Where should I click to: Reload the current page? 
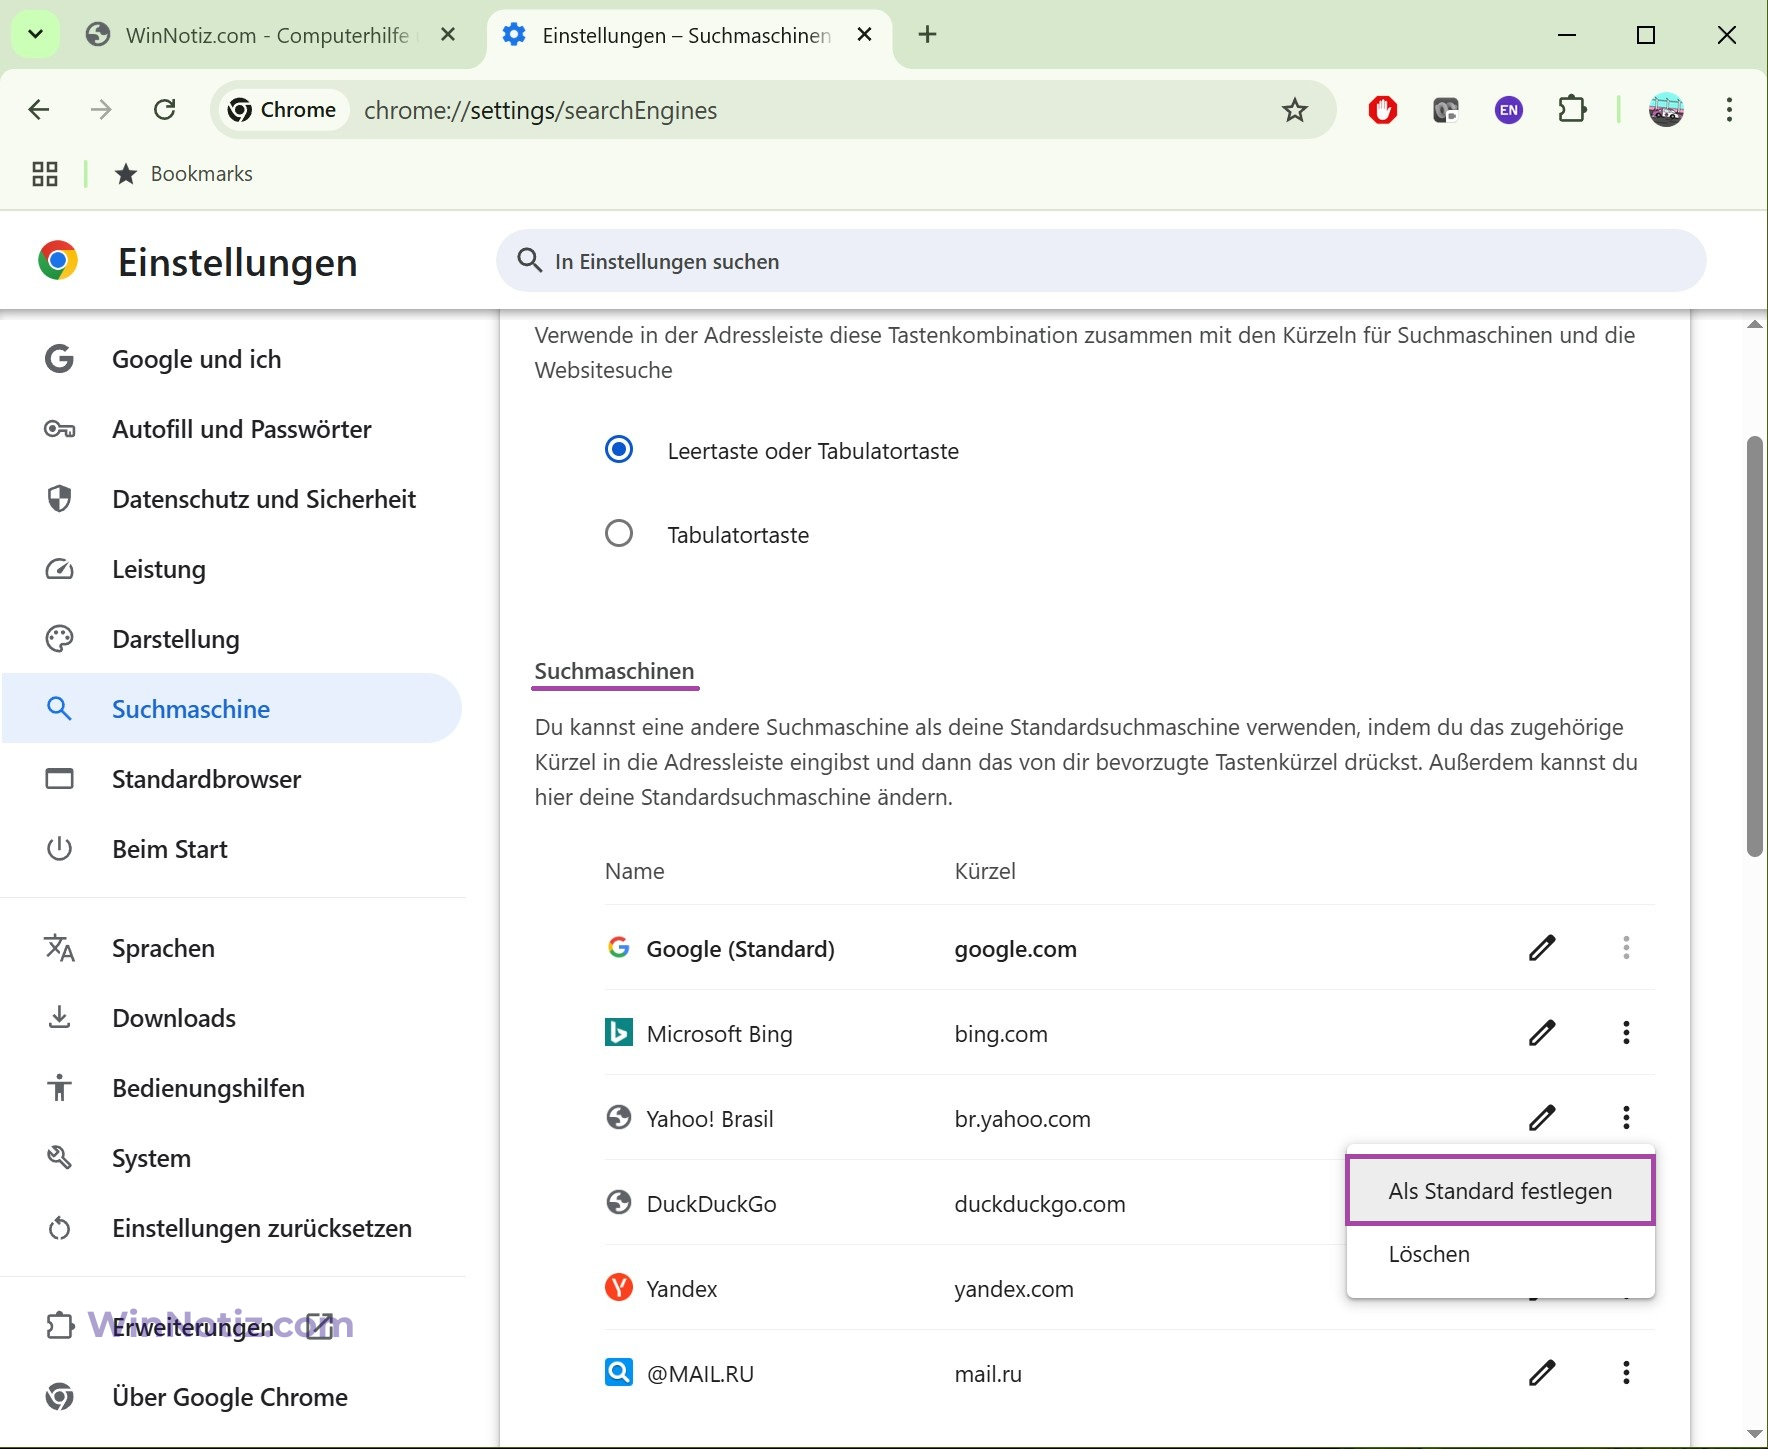click(165, 110)
